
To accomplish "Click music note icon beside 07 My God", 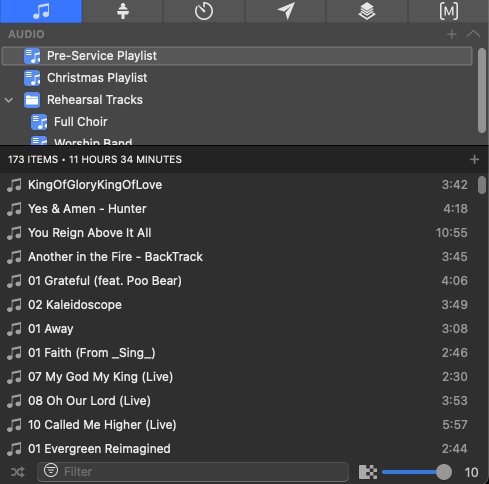I will pos(14,377).
